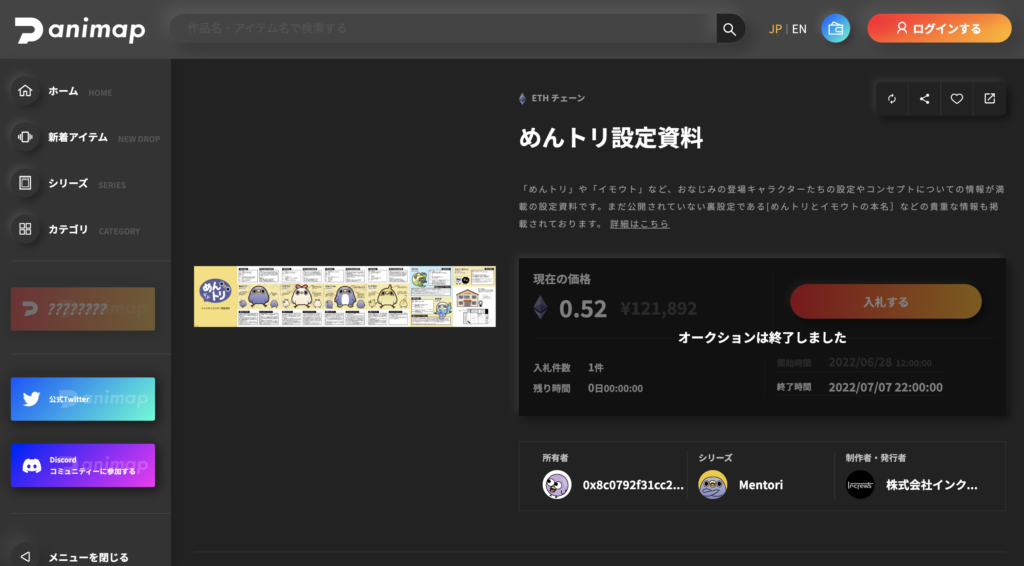
Task: Click the price value 0.52
Action: (583, 308)
